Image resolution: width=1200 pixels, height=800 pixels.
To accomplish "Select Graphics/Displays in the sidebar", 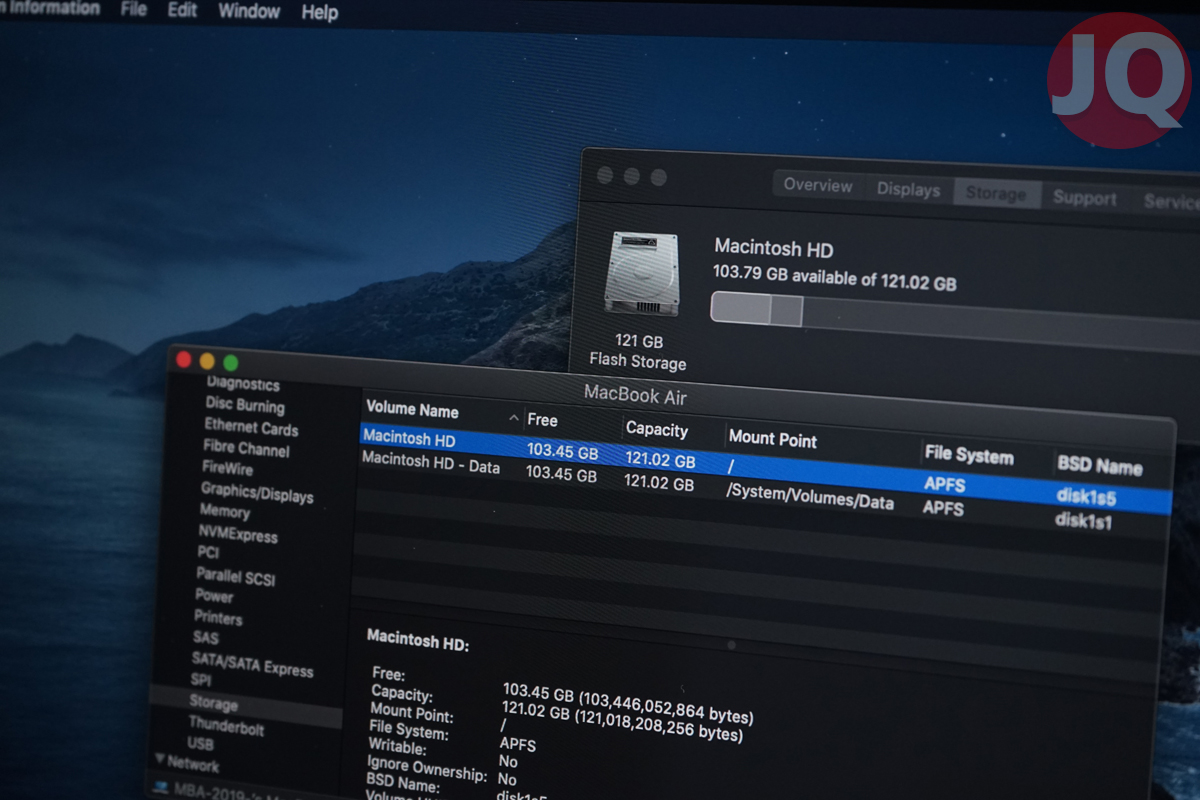I will (257, 492).
